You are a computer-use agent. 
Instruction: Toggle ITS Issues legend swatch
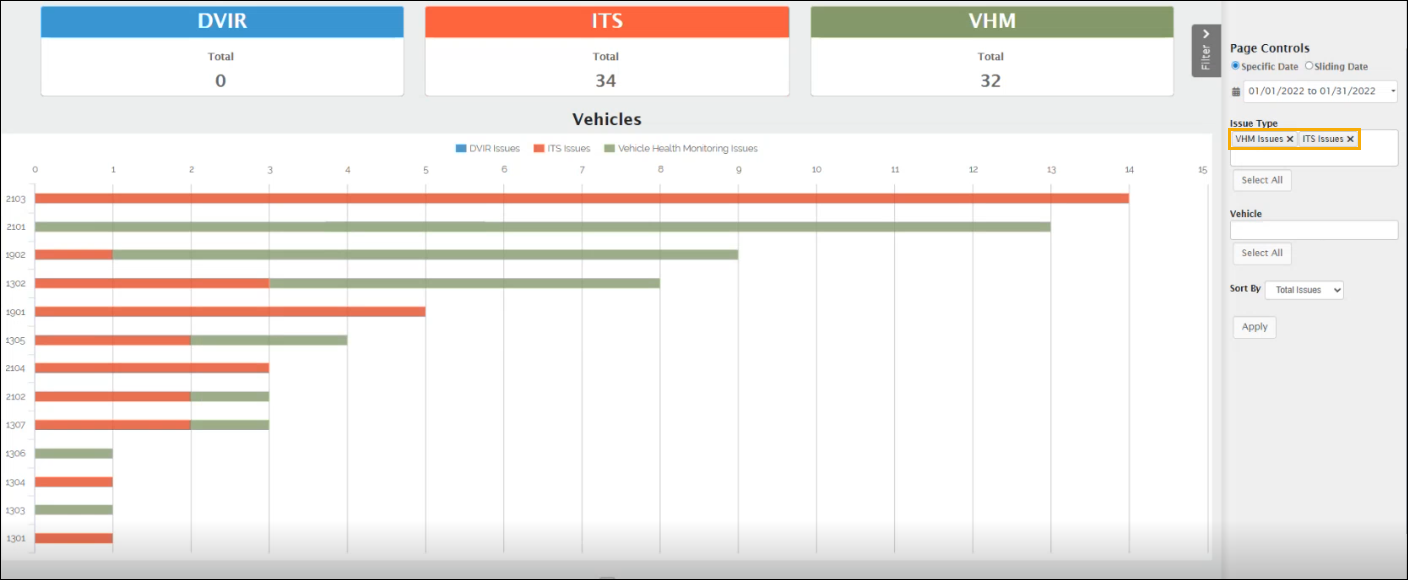(x=538, y=148)
